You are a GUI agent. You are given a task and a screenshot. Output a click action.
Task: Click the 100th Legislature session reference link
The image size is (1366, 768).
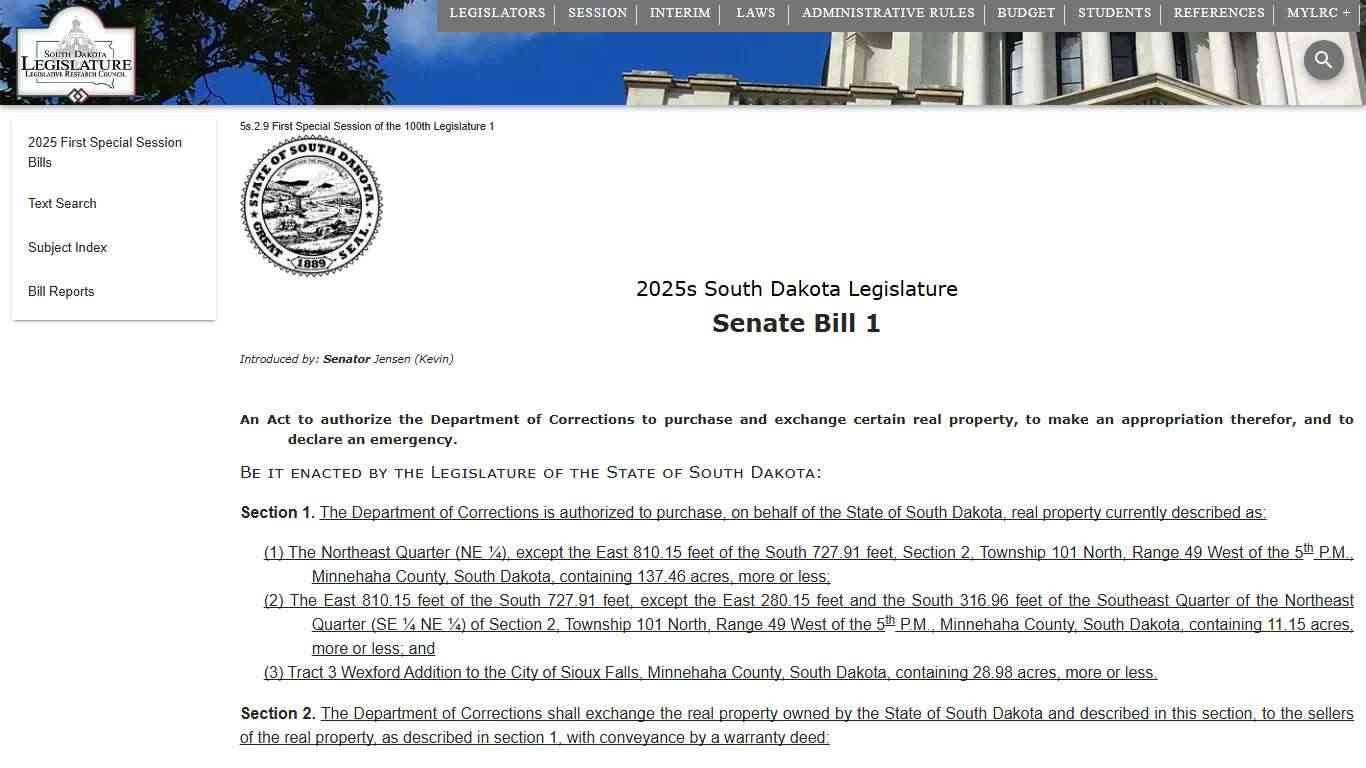366,126
